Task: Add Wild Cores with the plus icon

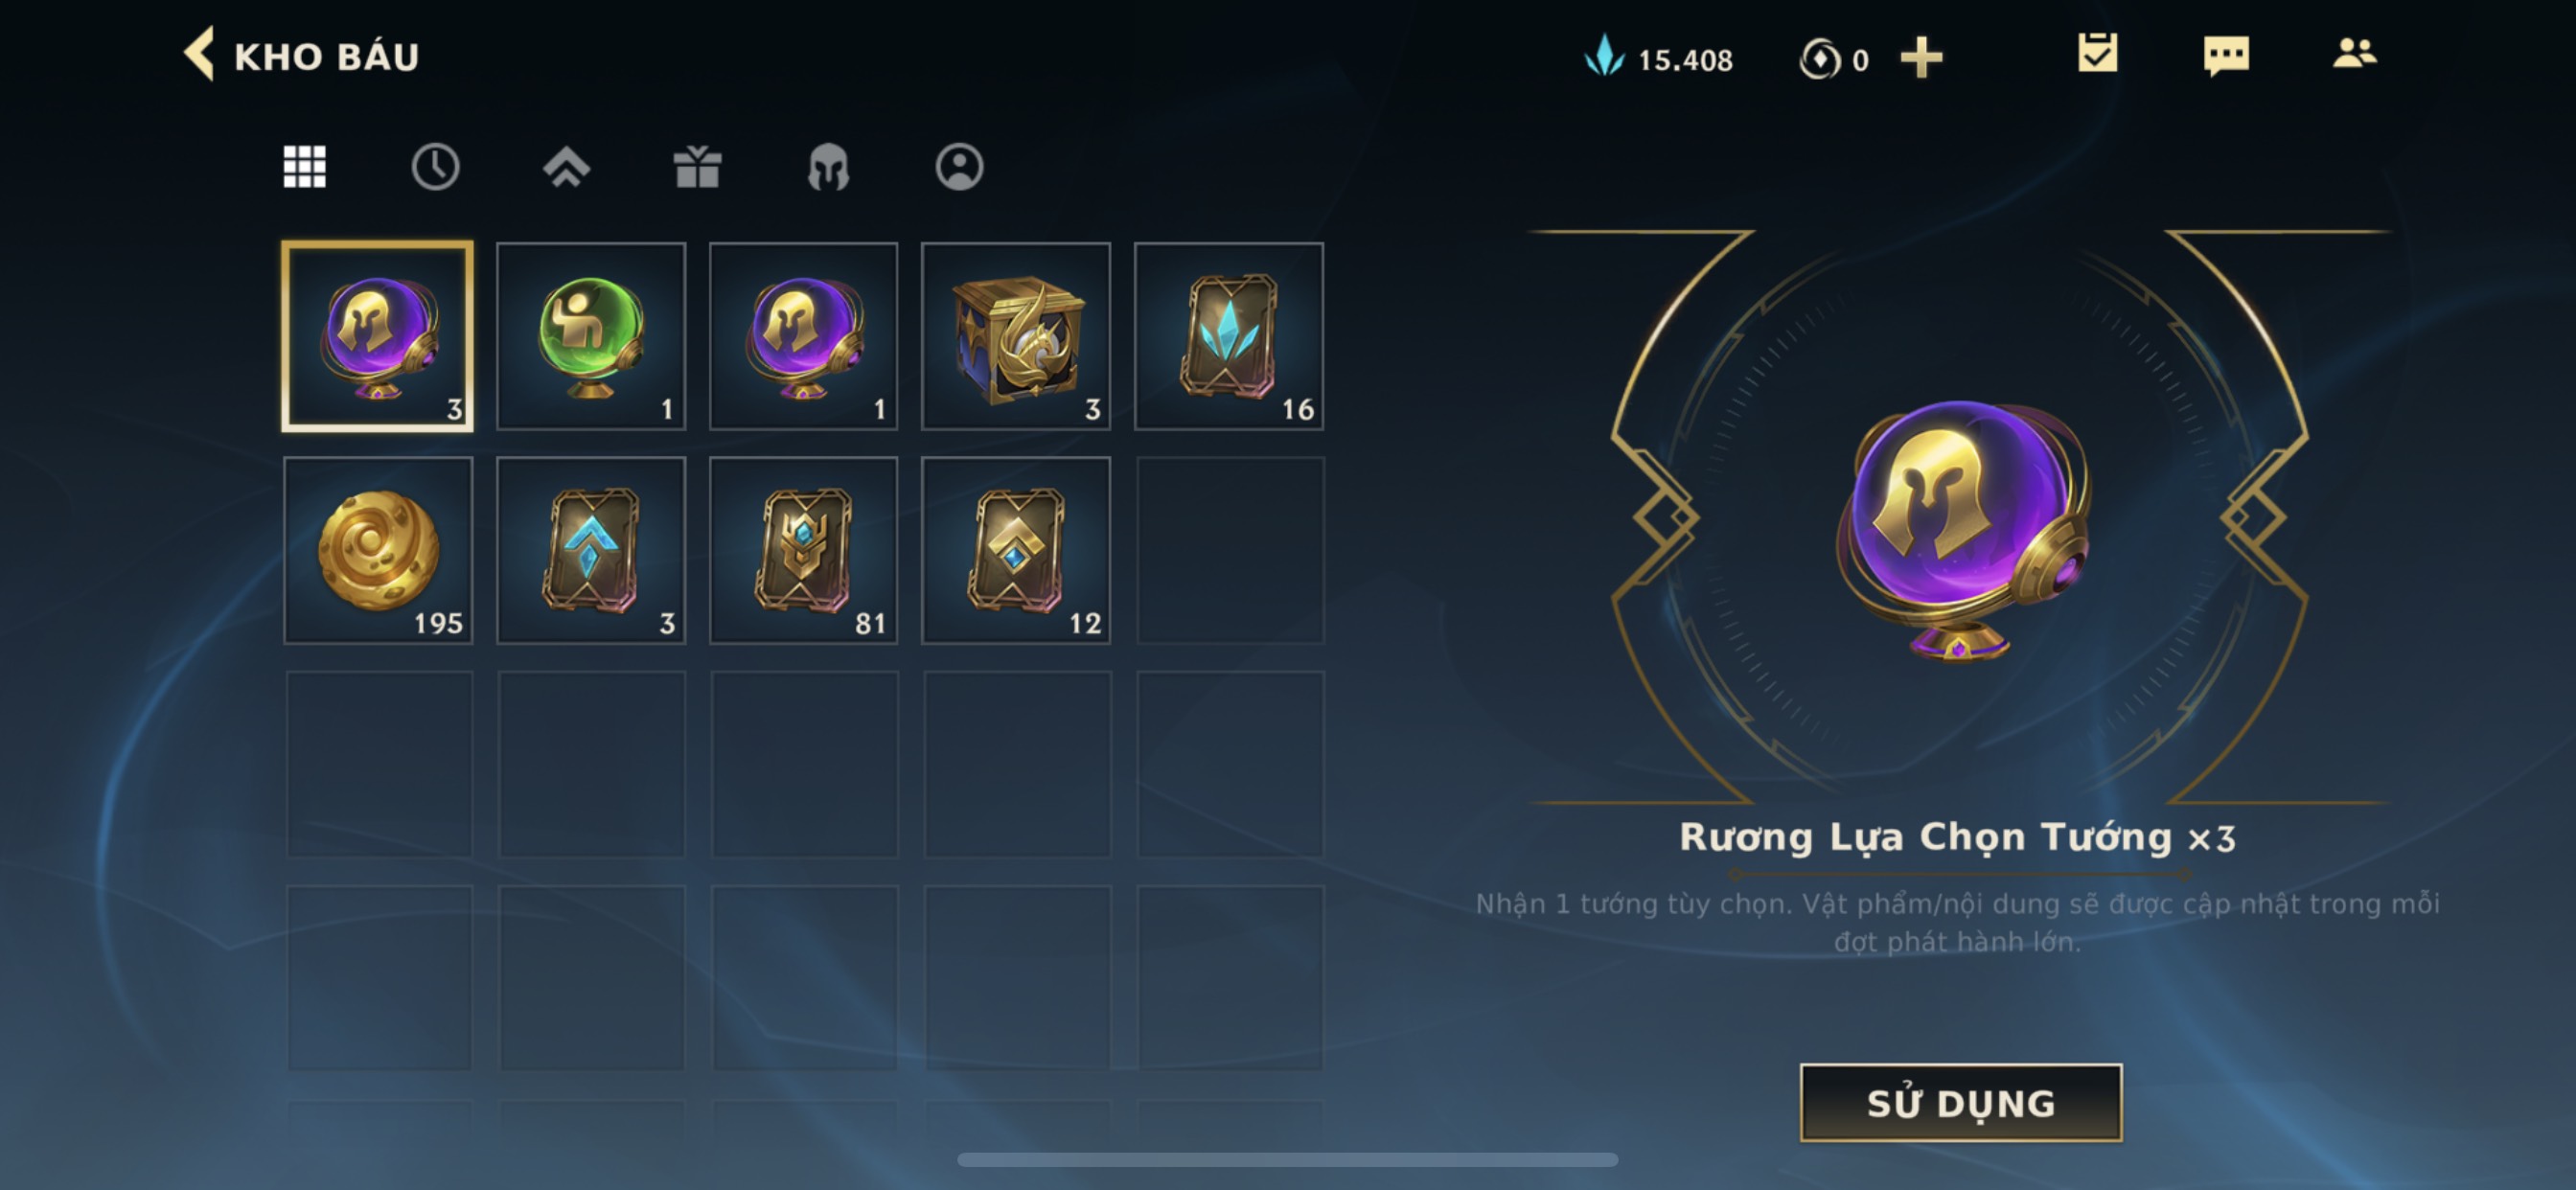Action: click(x=1921, y=57)
